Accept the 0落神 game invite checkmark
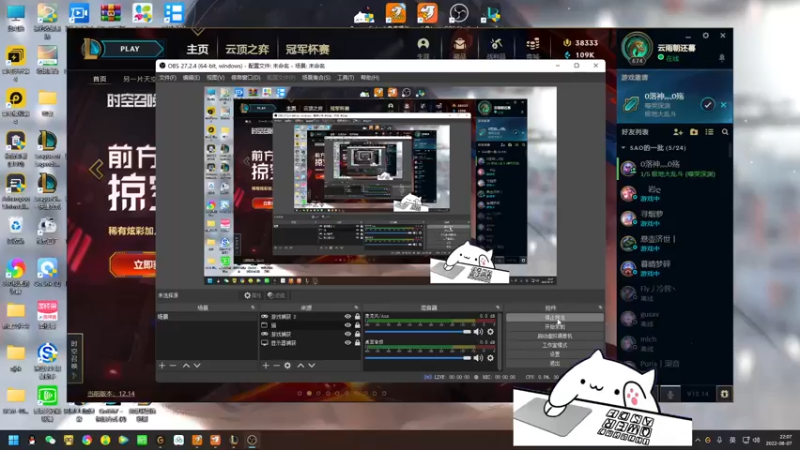This screenshot has width=800, height=450. (x=707, y=105)
